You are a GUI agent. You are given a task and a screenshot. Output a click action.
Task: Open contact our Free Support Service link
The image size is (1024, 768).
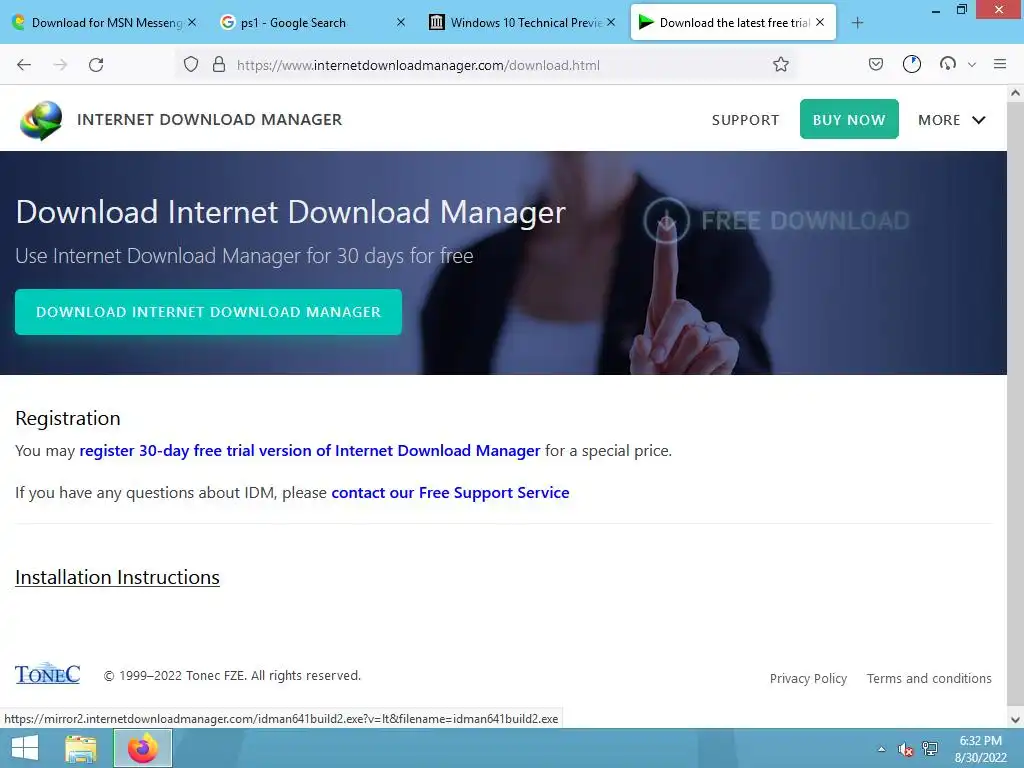point(450,492)
